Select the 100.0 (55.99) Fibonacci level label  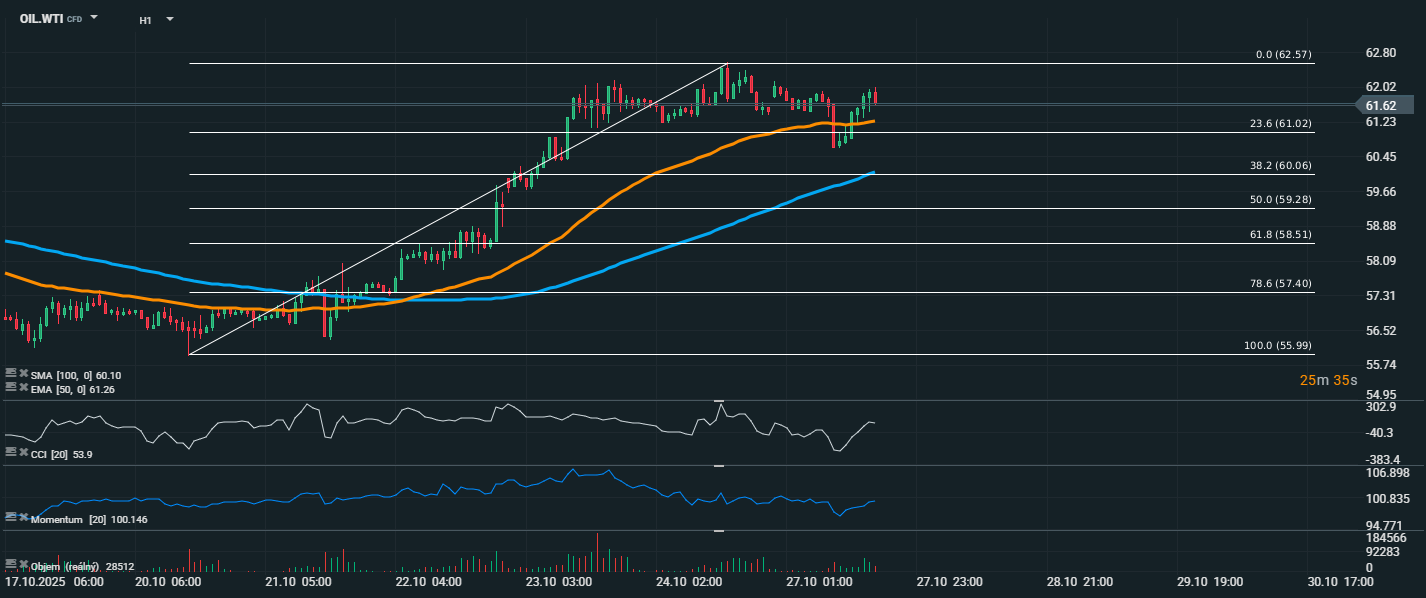[1277, 345]
